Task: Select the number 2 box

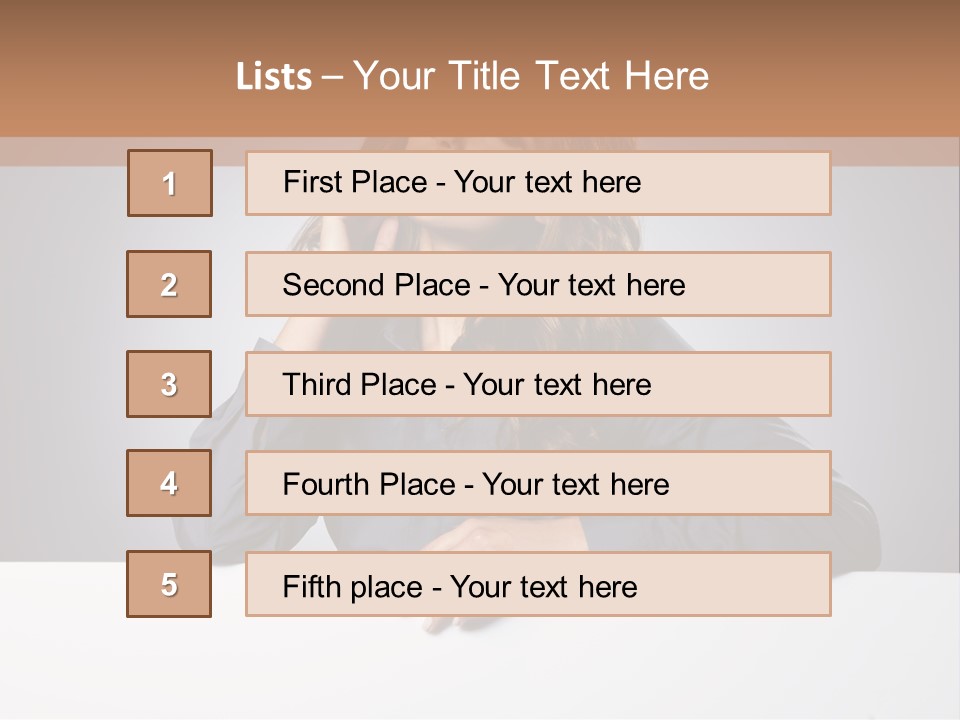Action: (x=169, y=284)
